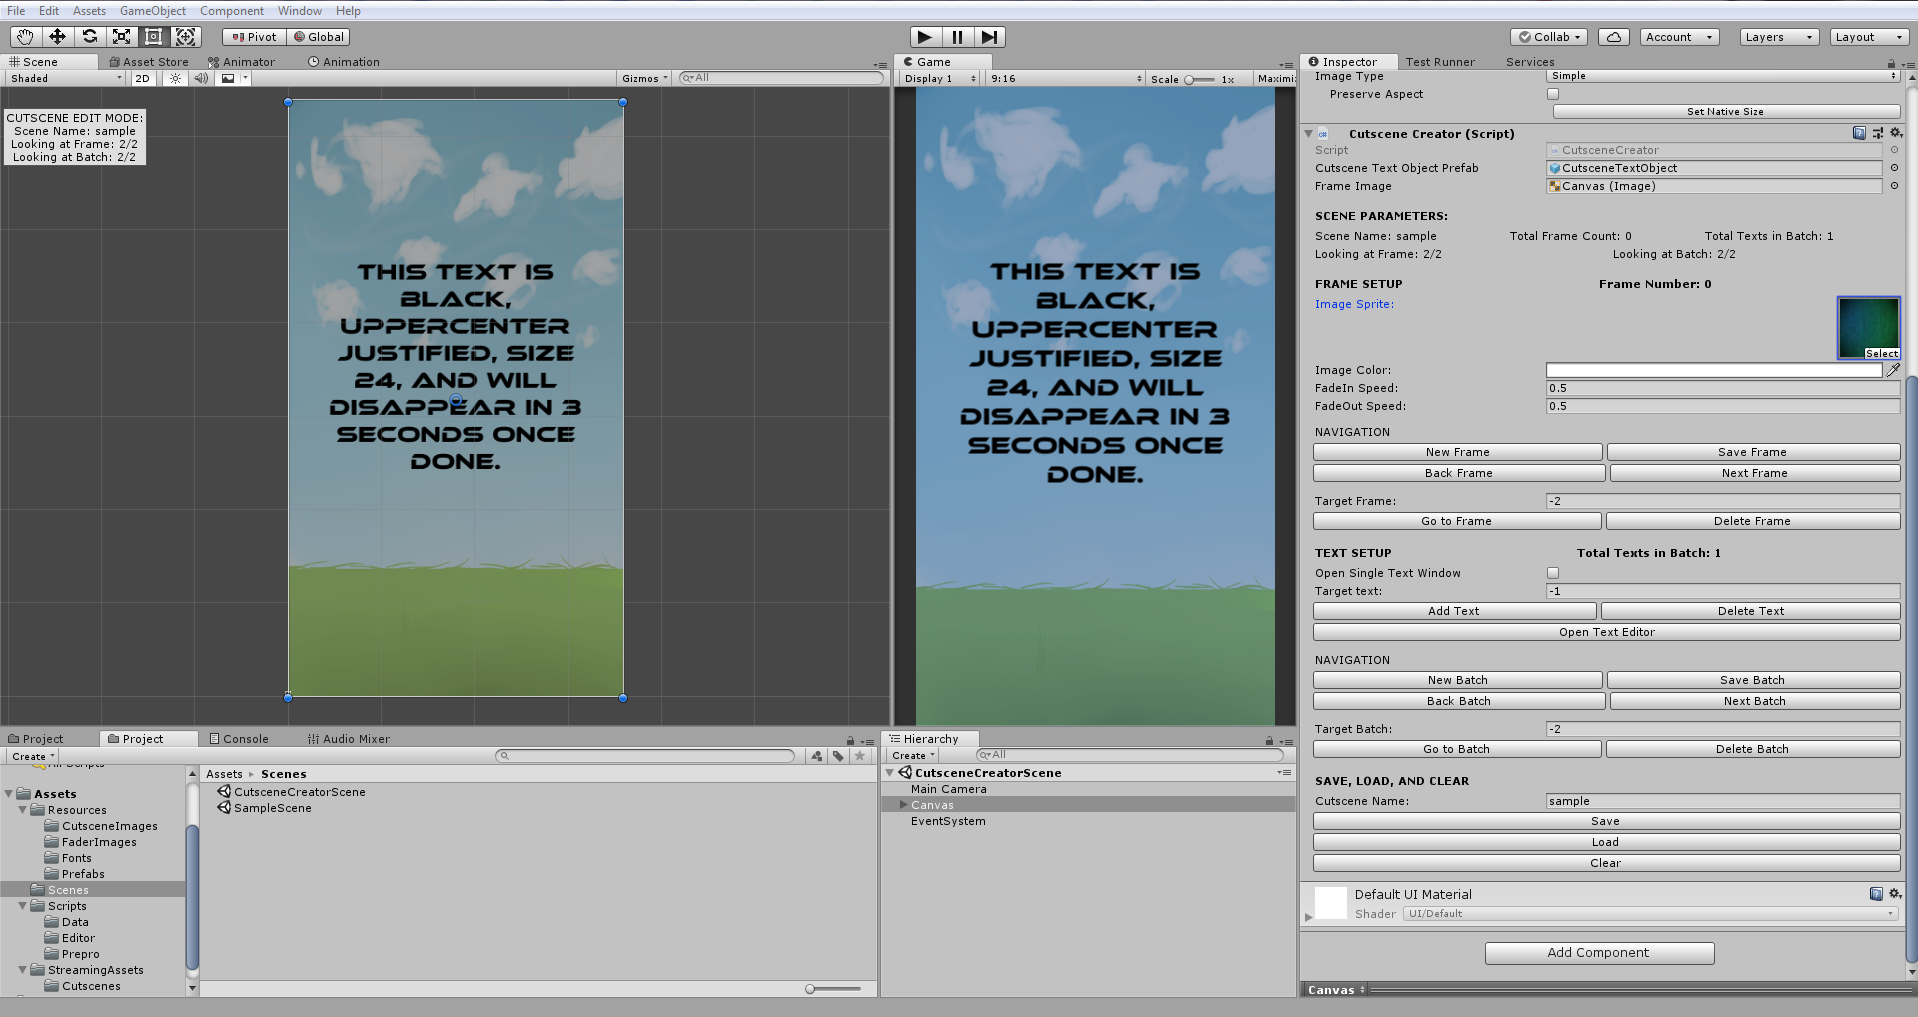
Task: Click Add Component button
Action: (1599, 953)
